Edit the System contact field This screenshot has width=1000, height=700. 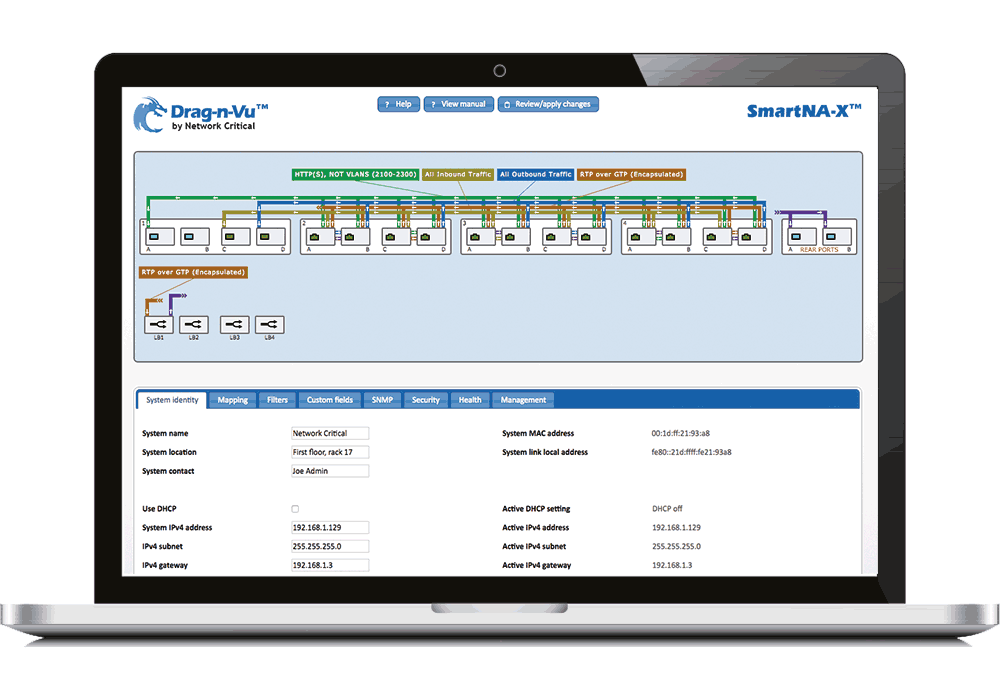(x=330, y=471)
